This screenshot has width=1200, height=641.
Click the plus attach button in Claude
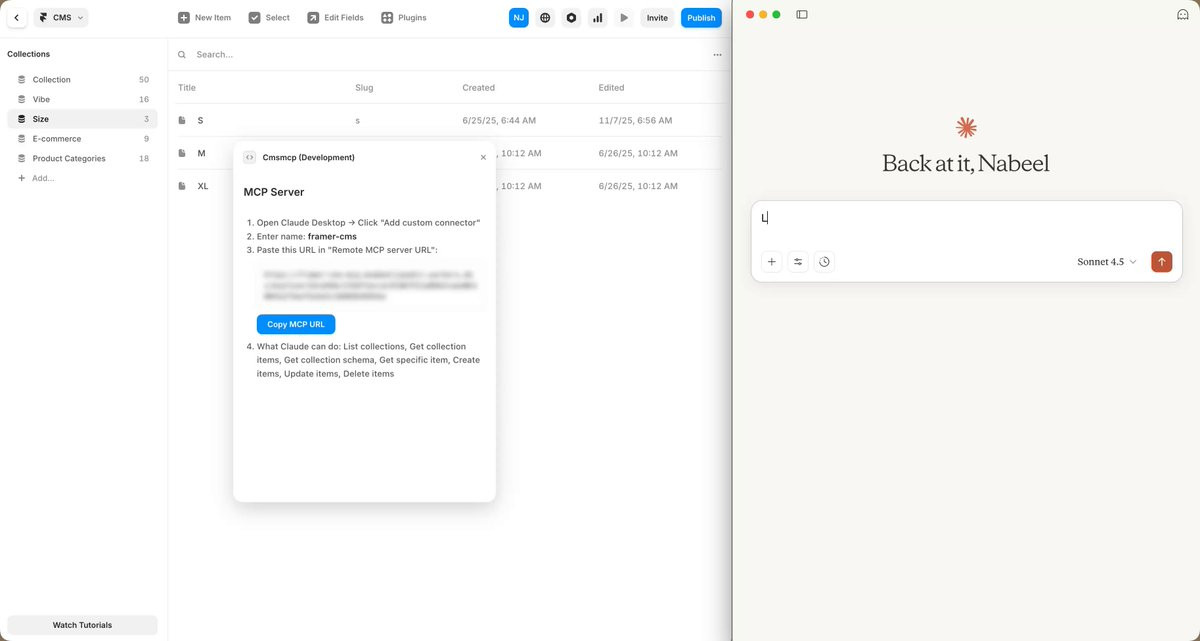point(771,262)
